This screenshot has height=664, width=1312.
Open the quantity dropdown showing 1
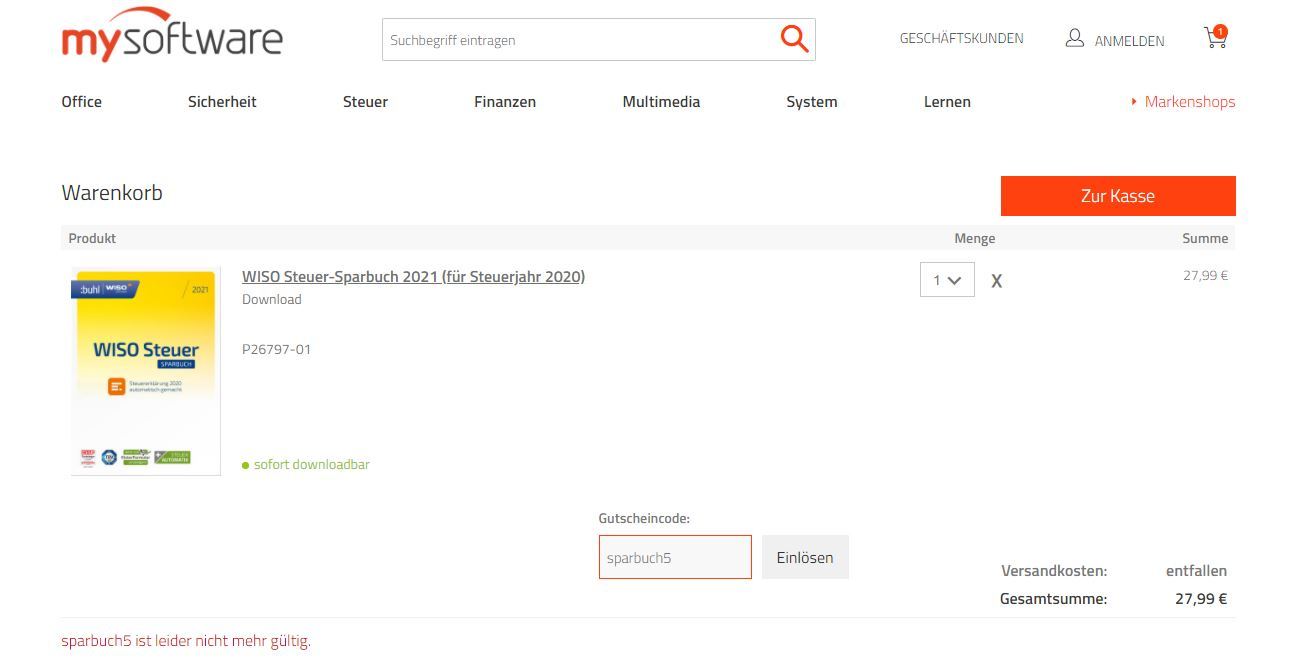[x=947, y=280]
